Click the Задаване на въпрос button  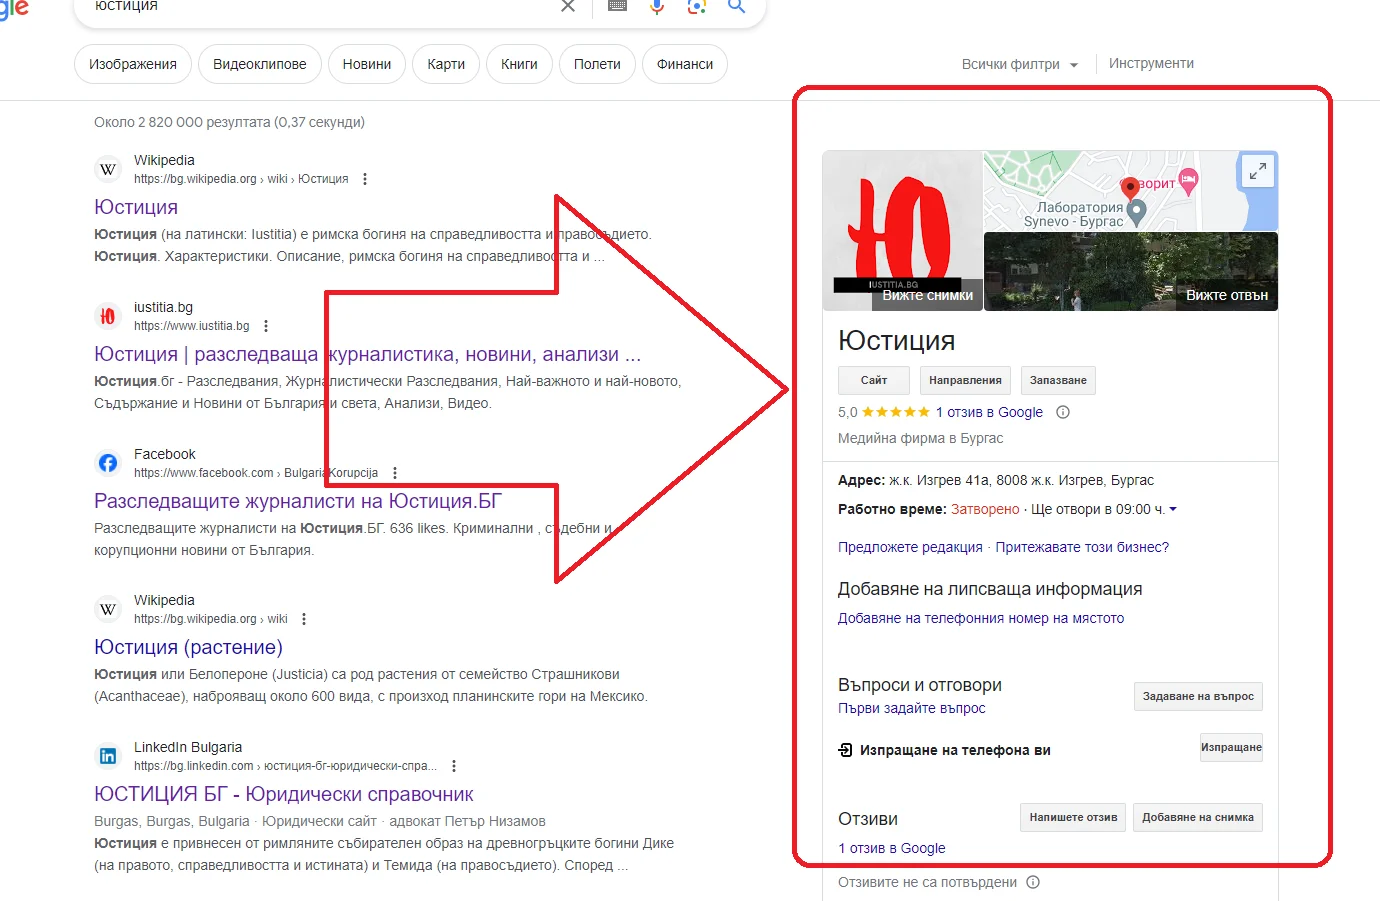[x=1198, y=696]
